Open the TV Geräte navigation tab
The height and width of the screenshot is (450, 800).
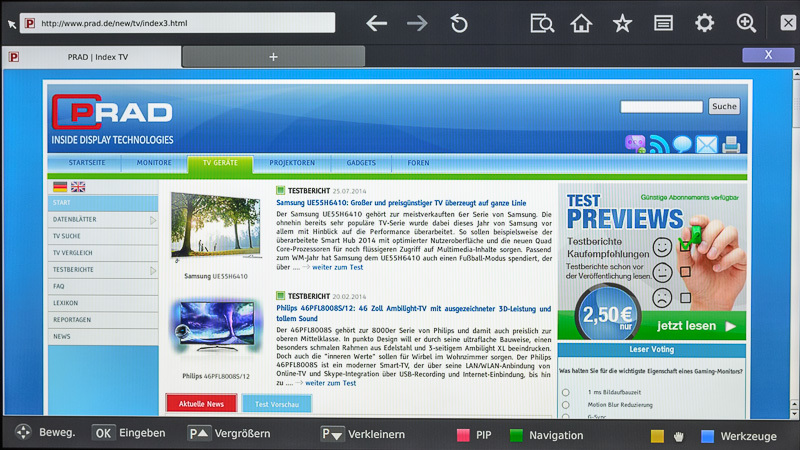pyautogui.click(x=220, y=163)
